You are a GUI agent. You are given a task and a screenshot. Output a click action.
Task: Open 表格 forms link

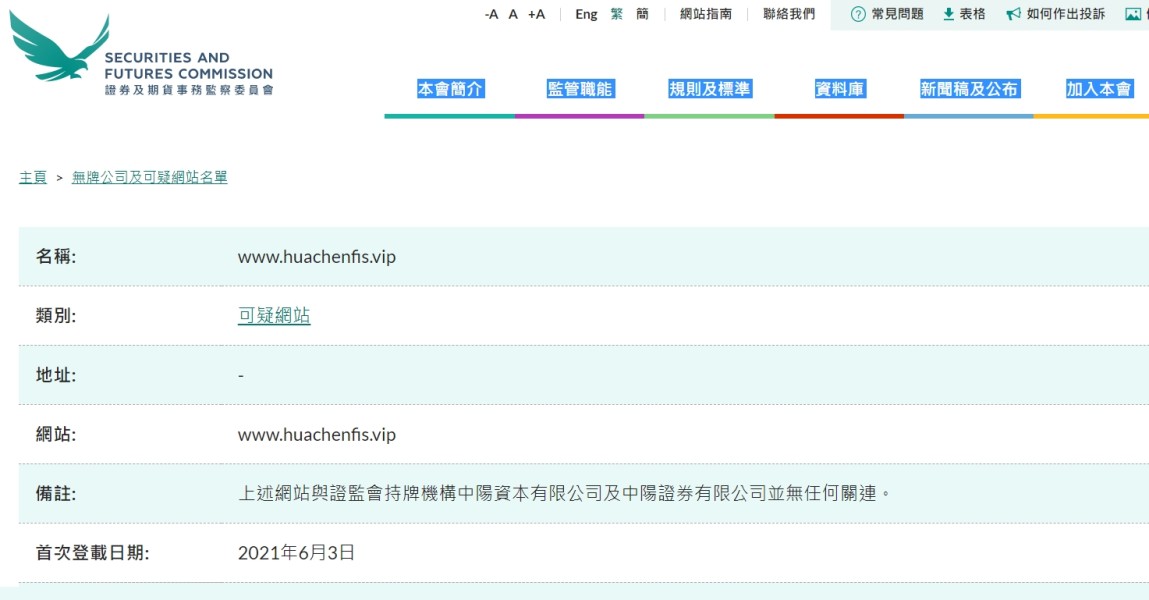point(972,14)
